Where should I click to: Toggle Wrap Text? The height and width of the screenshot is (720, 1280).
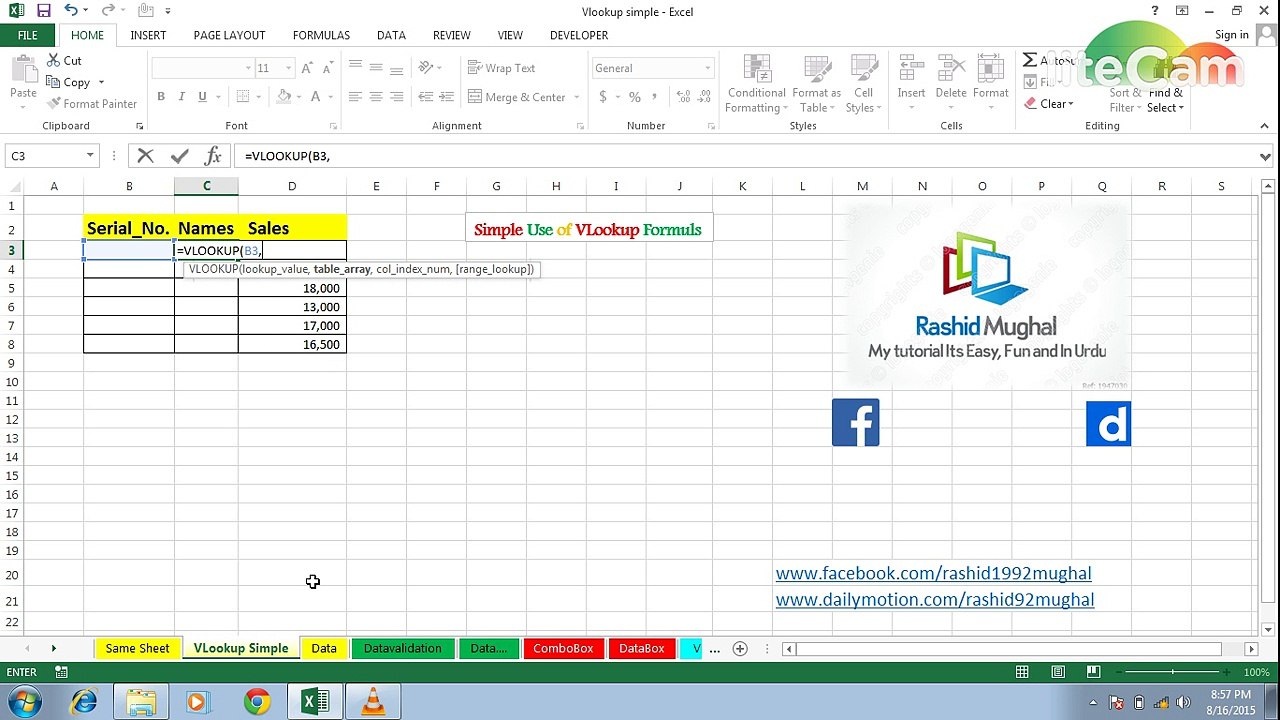click(502, 68)
